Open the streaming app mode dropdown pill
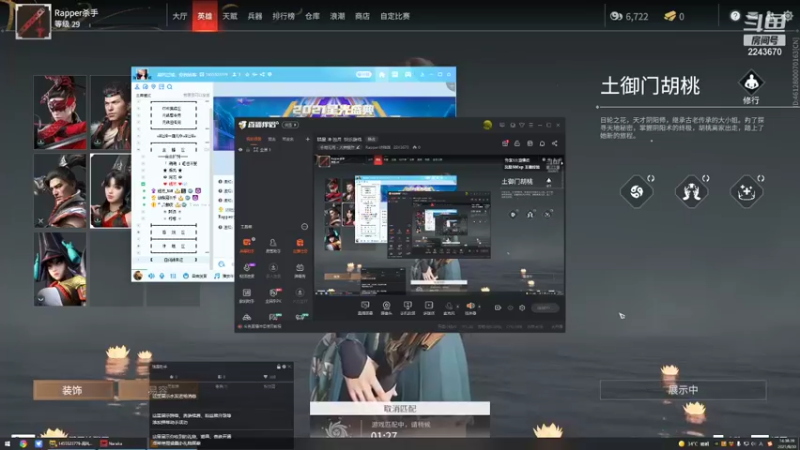 tap(291, 125)
